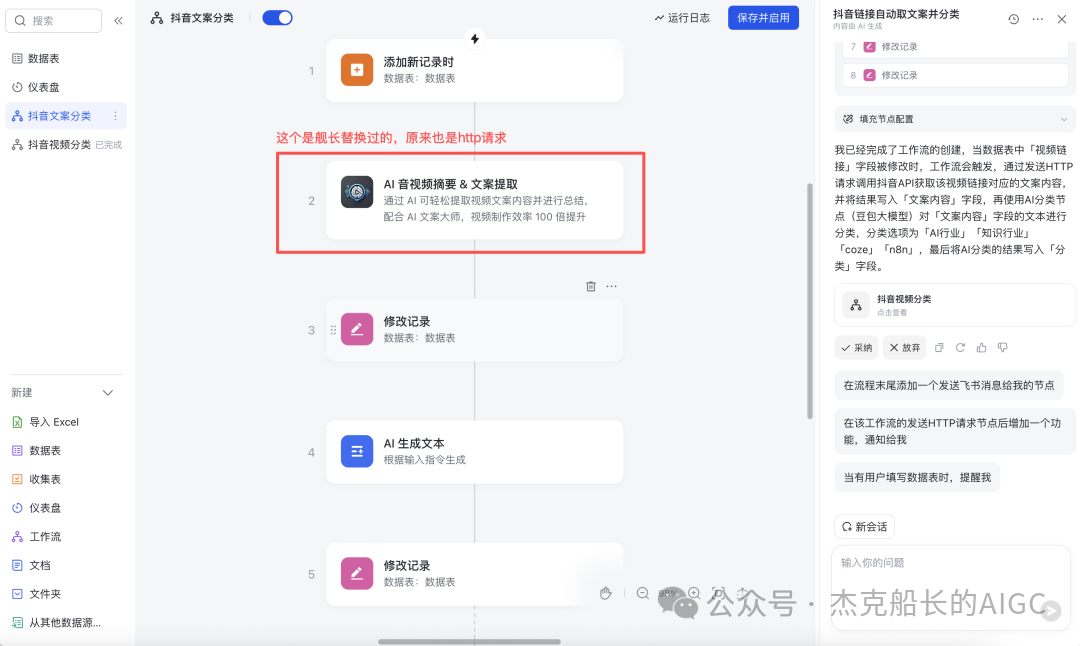Pick suggestion 在流程末尾添加一个发送飞书消息

pos(948,386)
